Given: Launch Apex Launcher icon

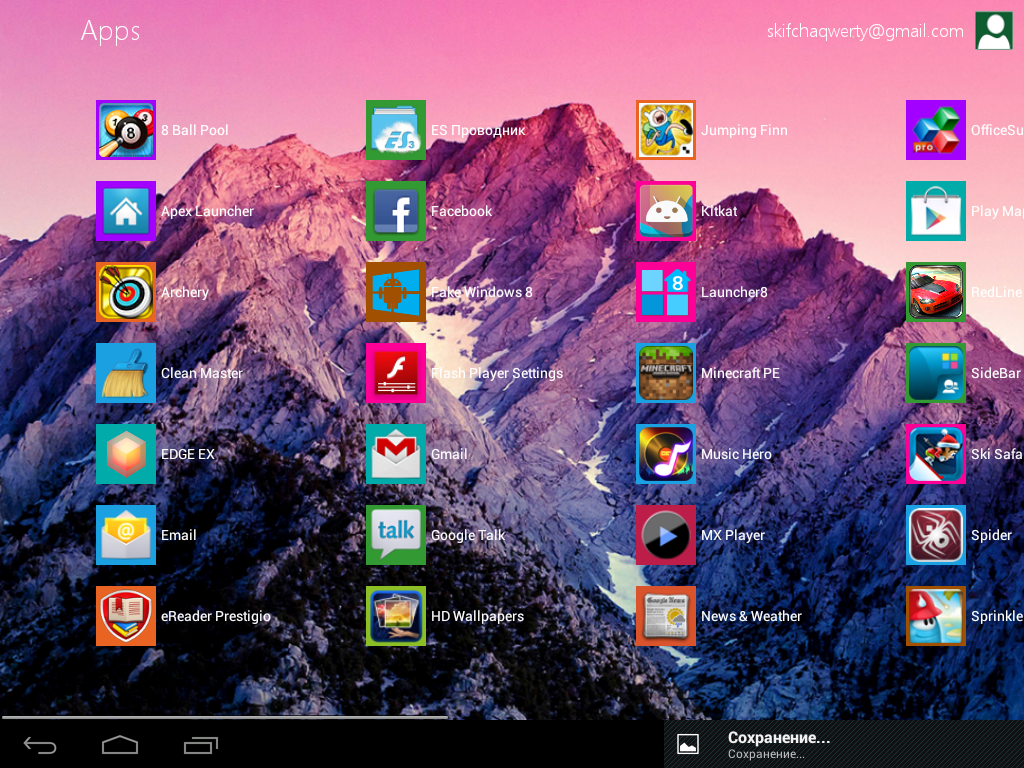Looking at the screenshot, I should 126,211.
